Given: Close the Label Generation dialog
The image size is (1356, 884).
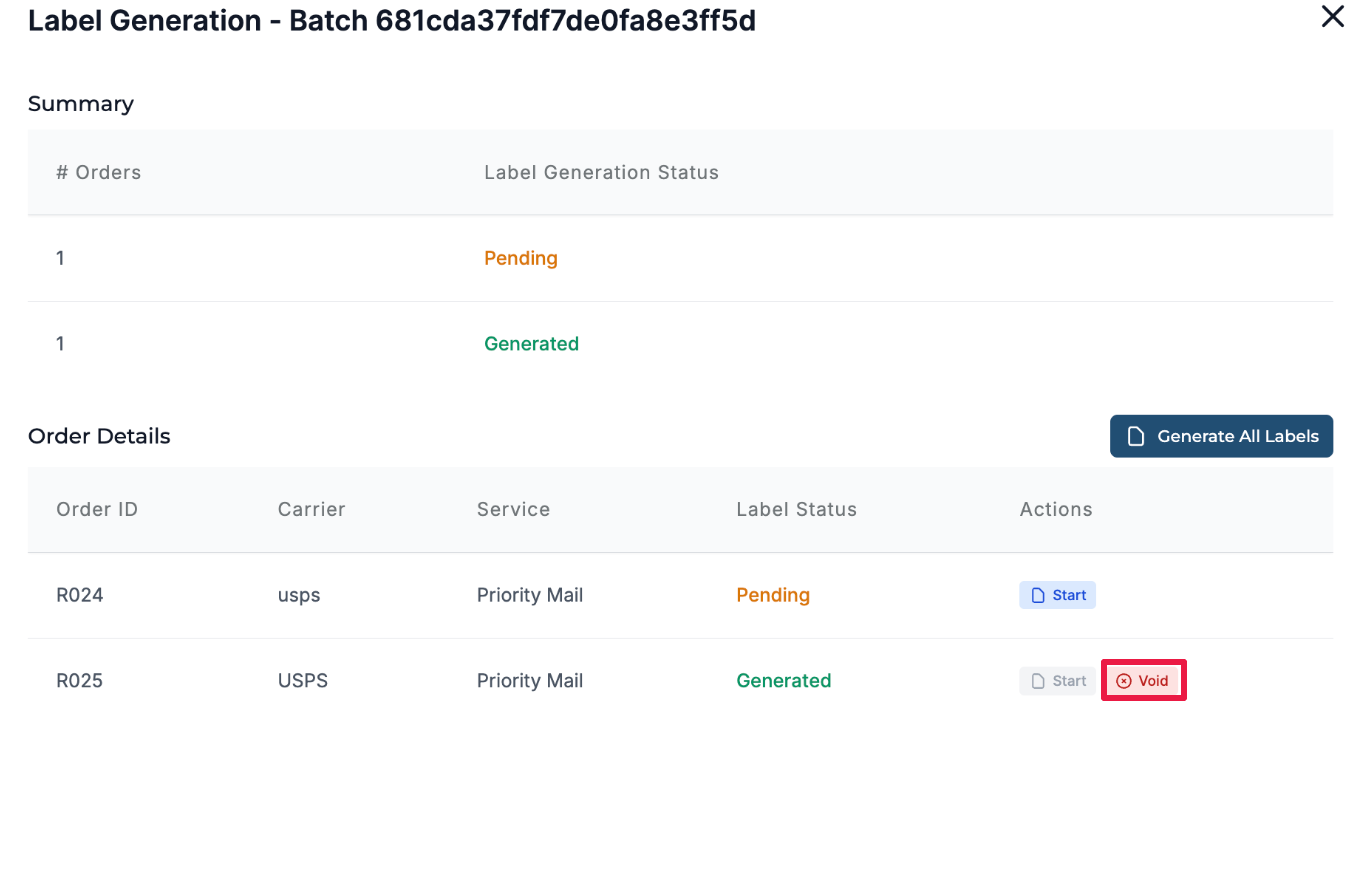Looking at the screenshot, I should click(x=1332, y=17).
